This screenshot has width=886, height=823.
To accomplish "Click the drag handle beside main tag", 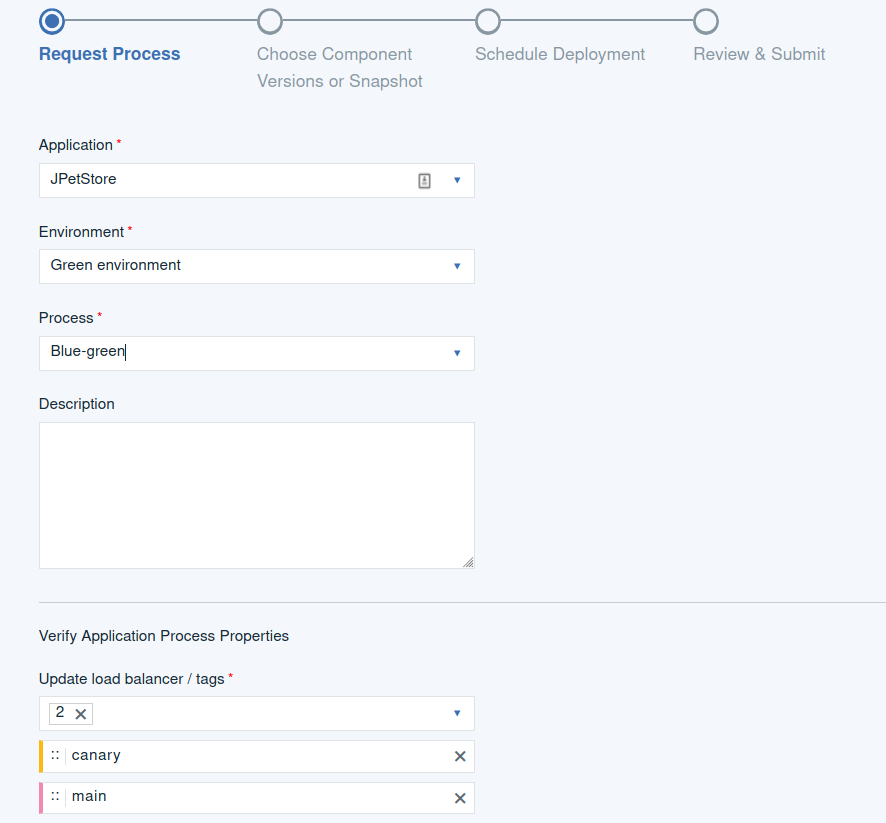I will point(57,797).
